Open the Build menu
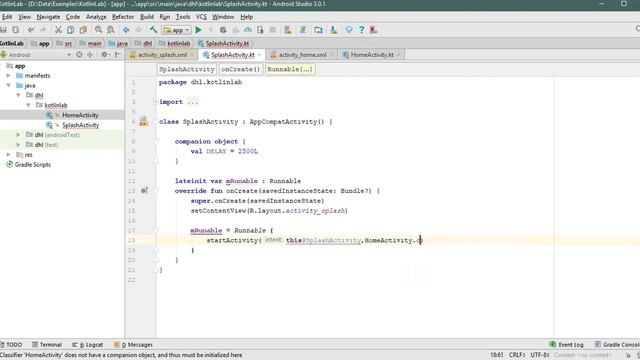Screen dimensions: 640x360 pyautogui.click(x=147, y=17)
